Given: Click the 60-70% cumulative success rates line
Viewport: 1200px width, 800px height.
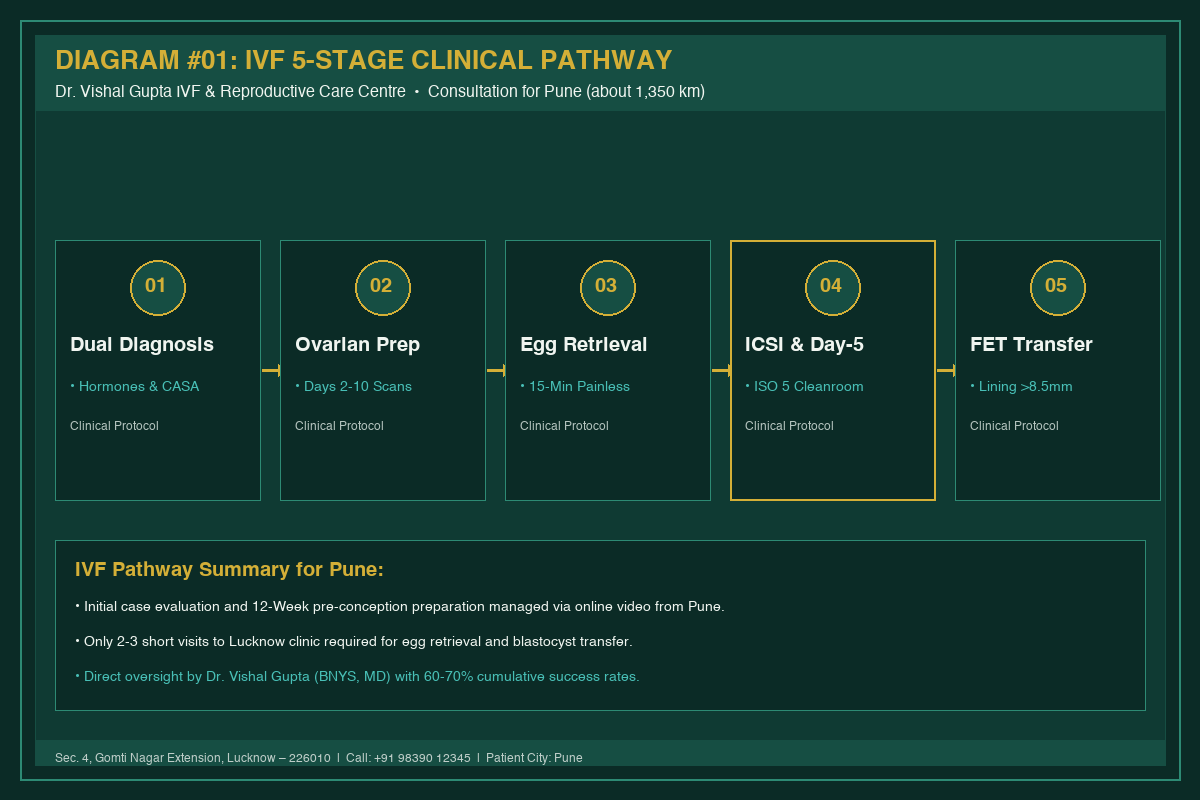Looking at the screenshot, I should 357,676.
